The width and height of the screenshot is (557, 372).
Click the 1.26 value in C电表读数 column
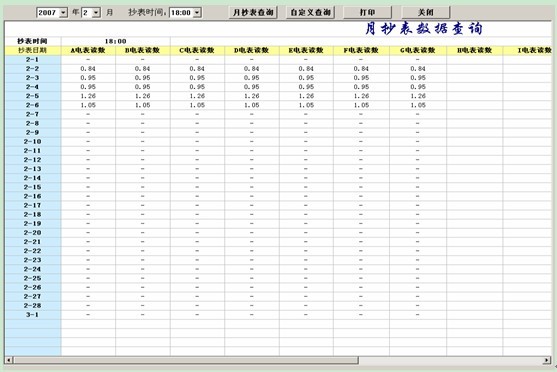pyautogui.click(x=197, y=96)
